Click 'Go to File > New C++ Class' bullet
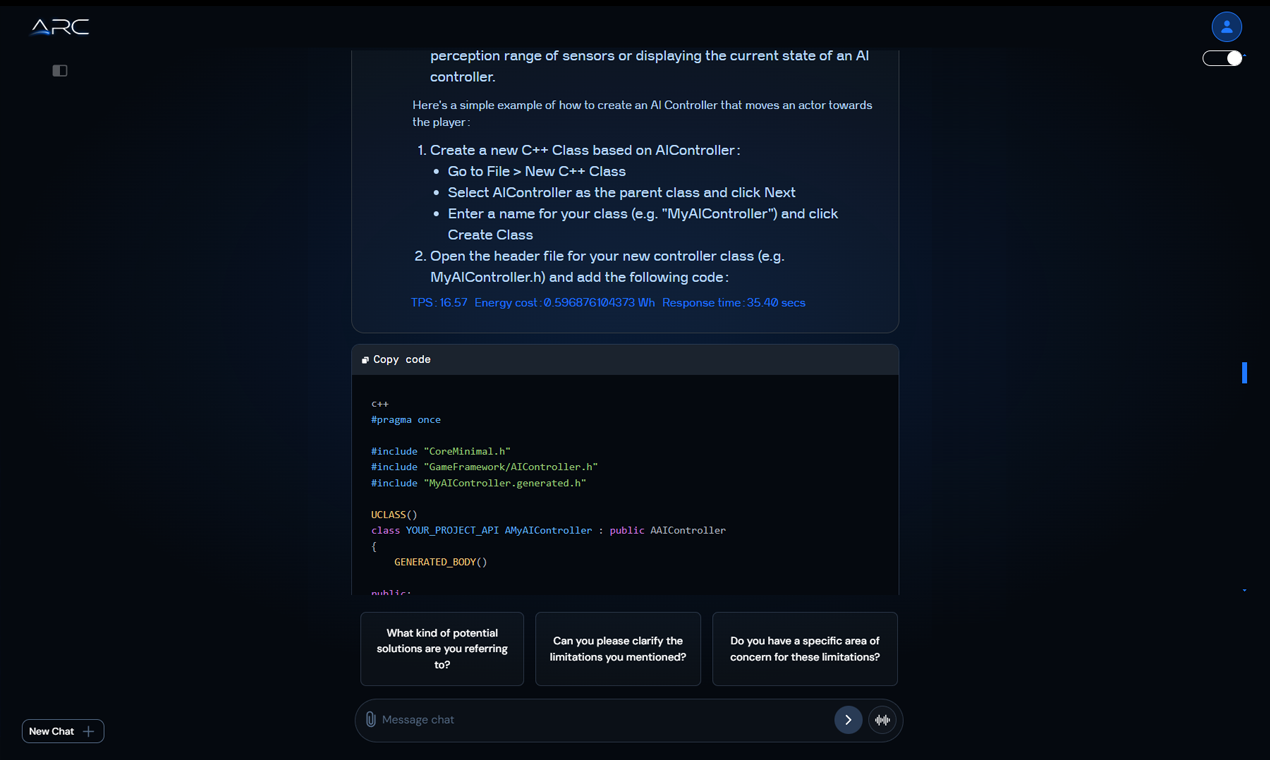This screenshot has width=1270, height=760. pos(537,171)
